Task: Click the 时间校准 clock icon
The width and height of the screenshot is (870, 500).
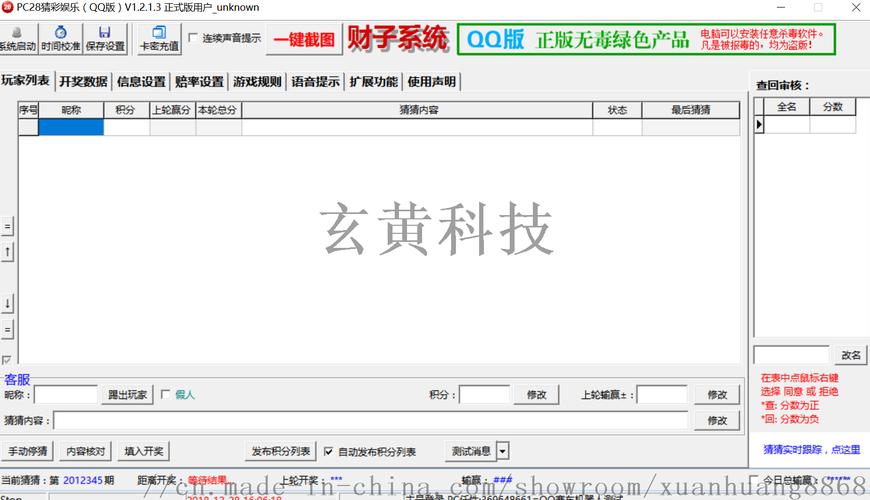Action: point(60,39)
